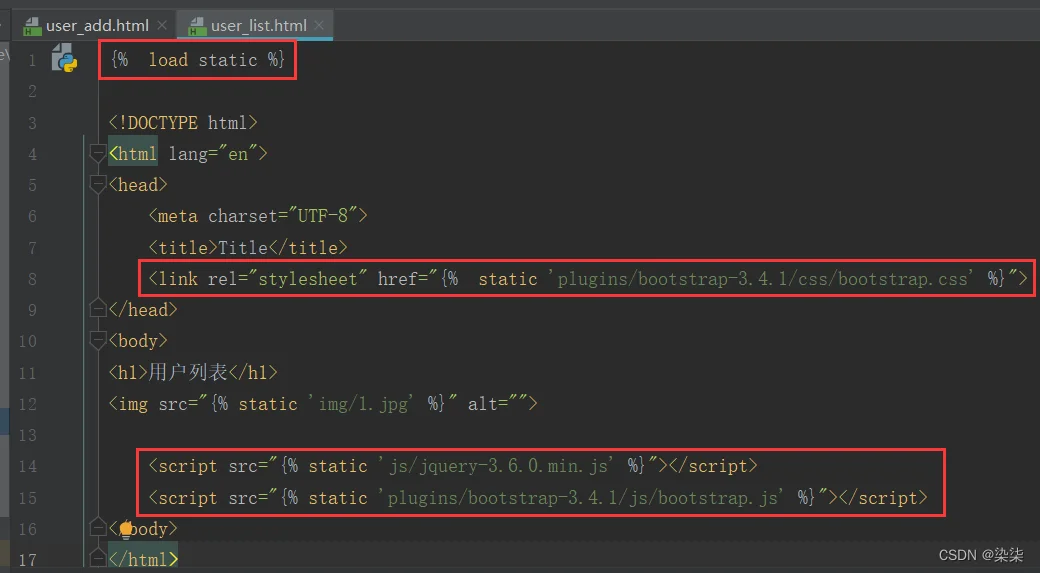Click the closing script tag on line 14
The image size is (1040, 573).
tap(713, 466)
